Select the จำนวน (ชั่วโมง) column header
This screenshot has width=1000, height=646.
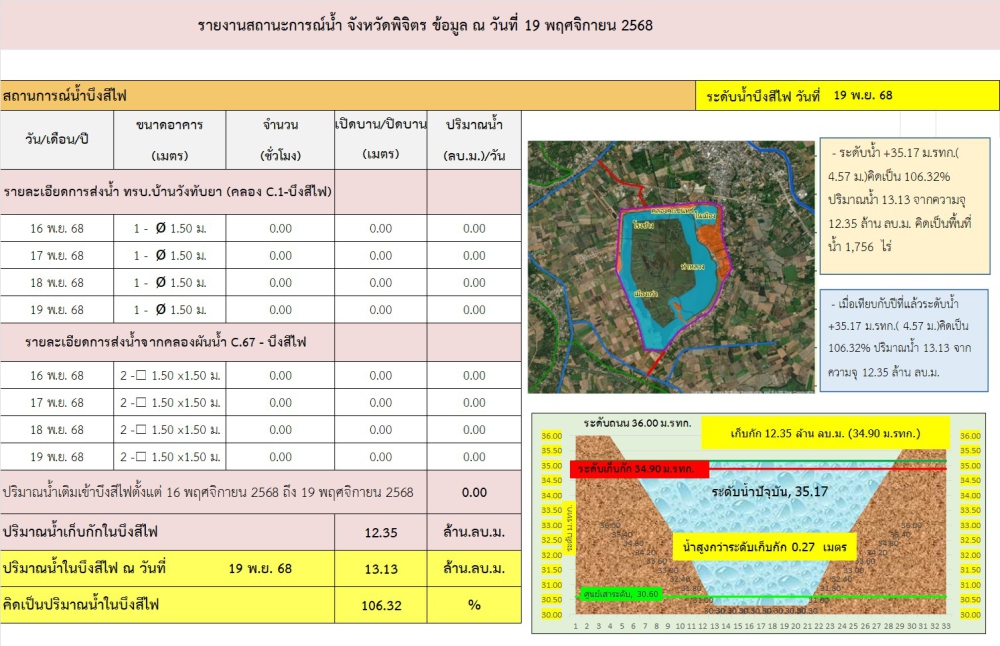pos(280,140)
